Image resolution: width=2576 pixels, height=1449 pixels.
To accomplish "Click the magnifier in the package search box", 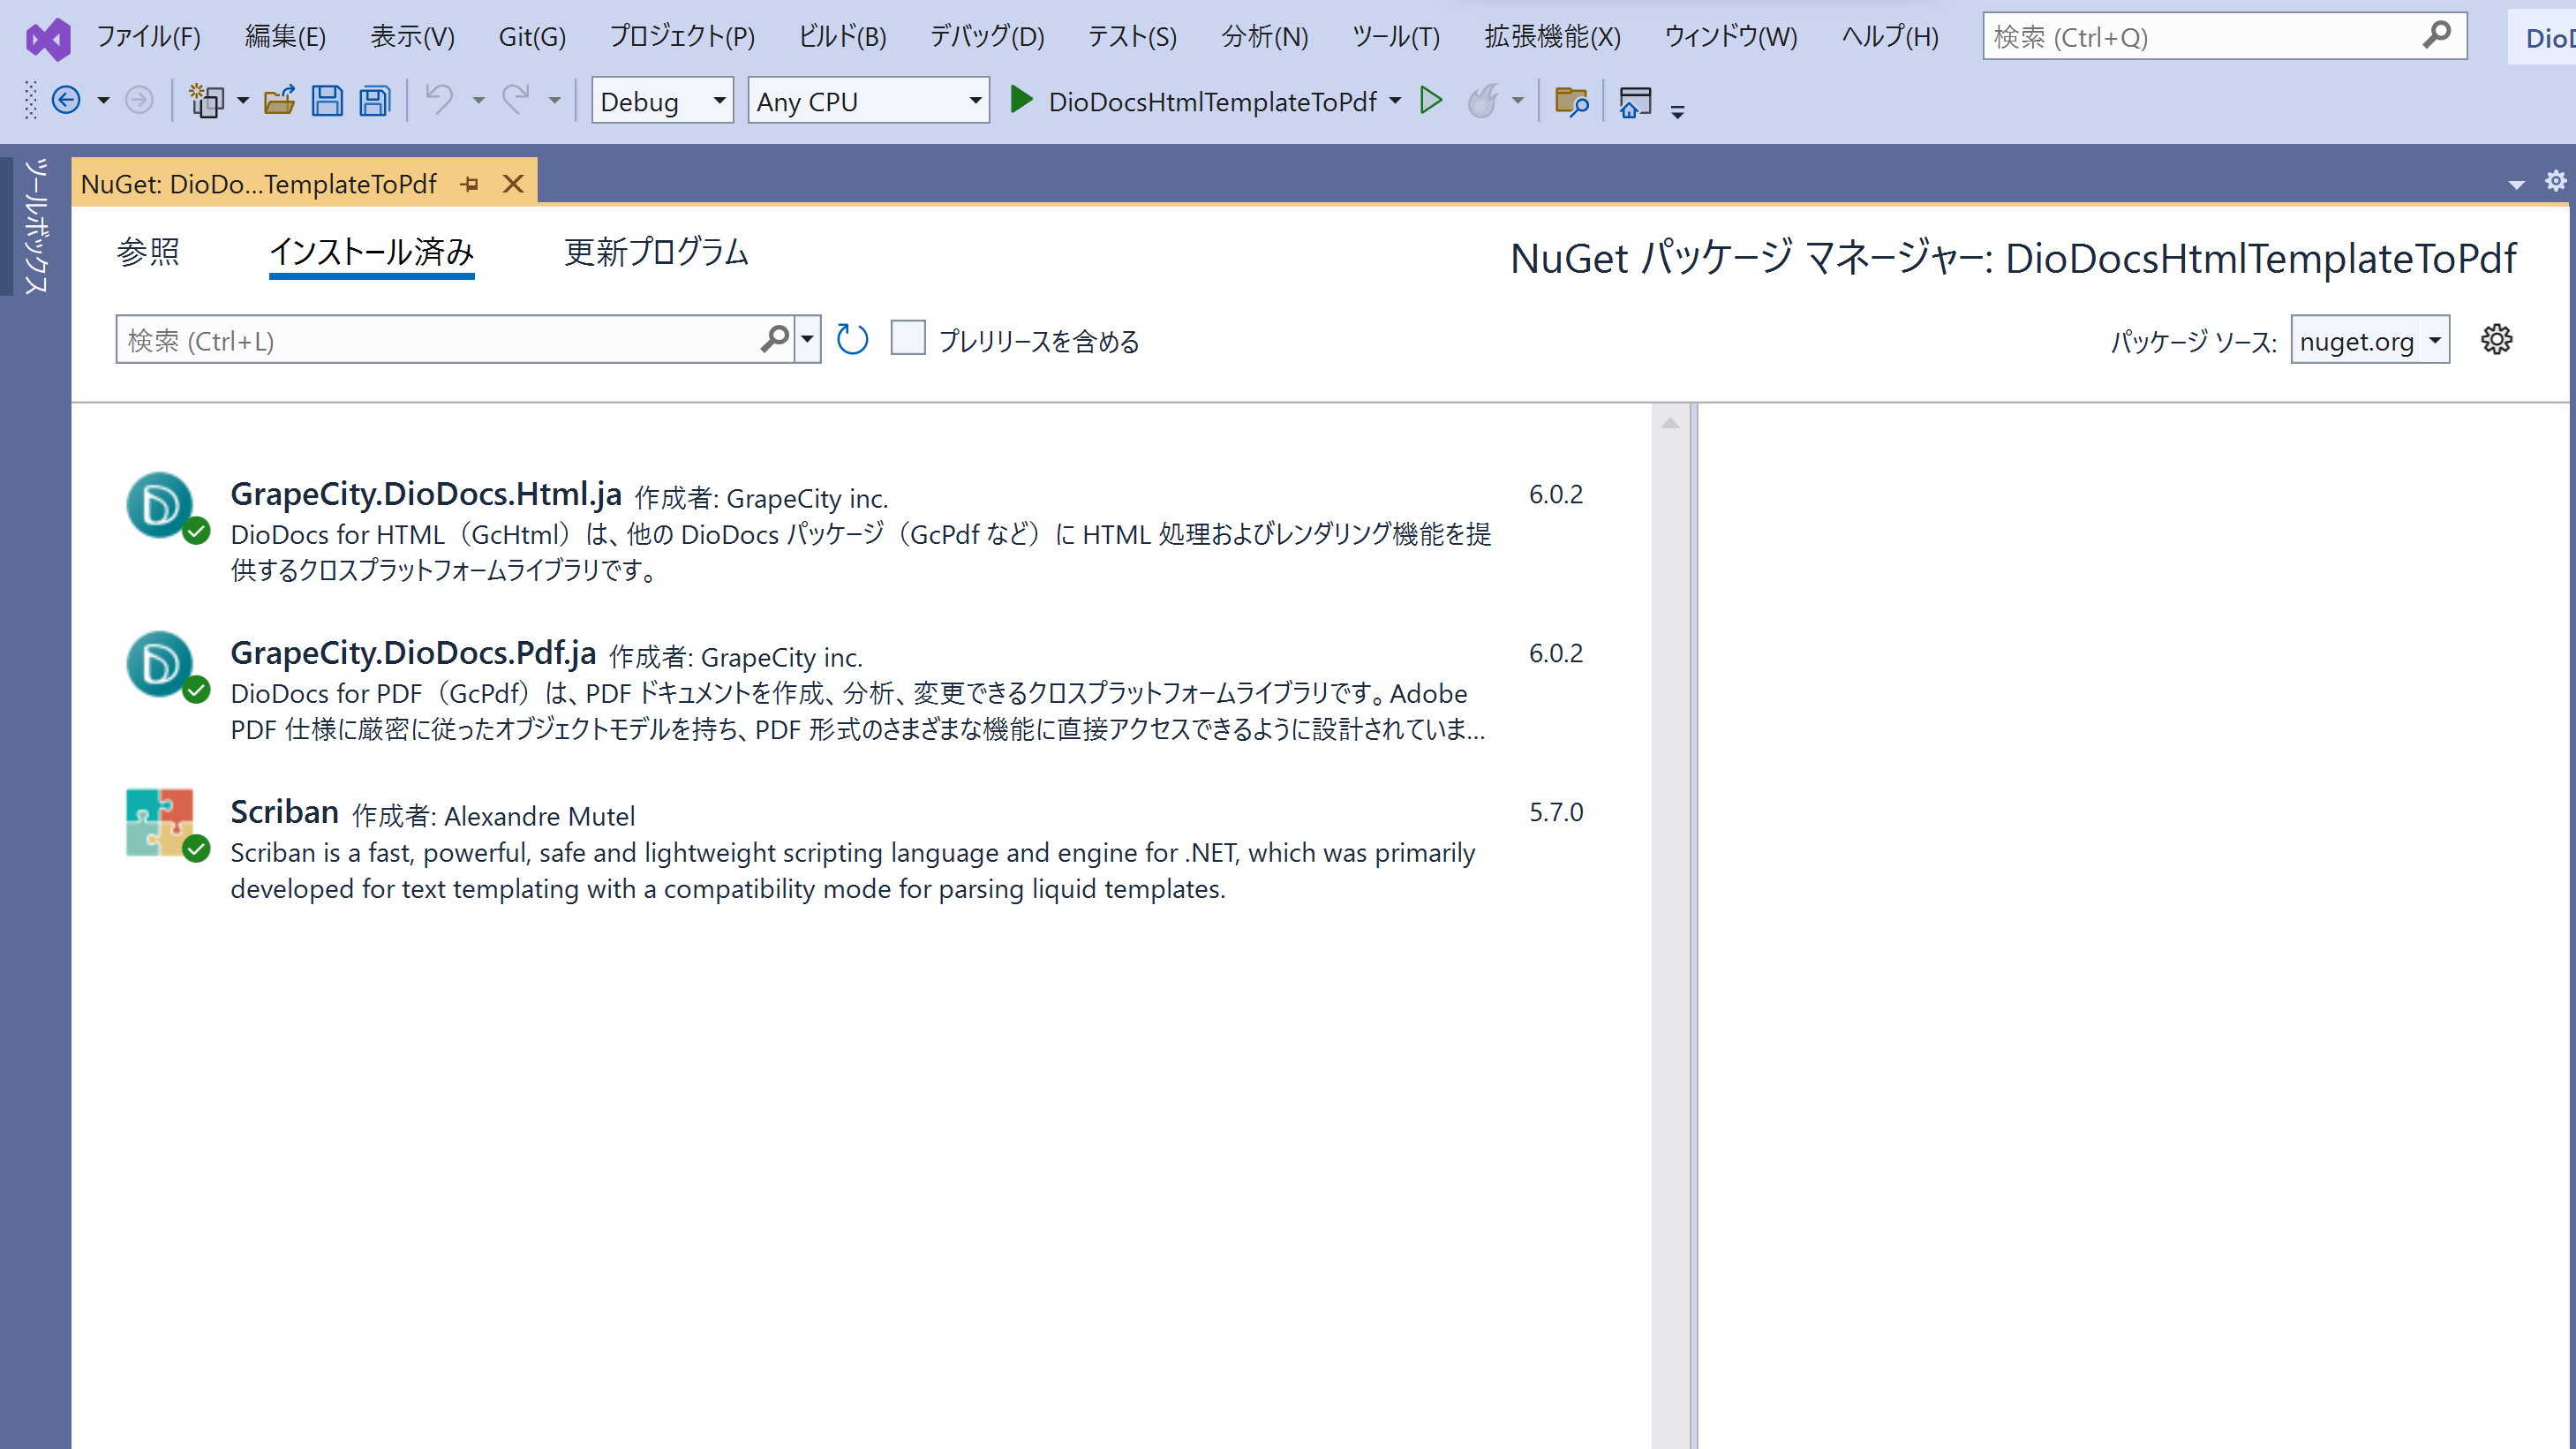I will [x=775, y=339].
